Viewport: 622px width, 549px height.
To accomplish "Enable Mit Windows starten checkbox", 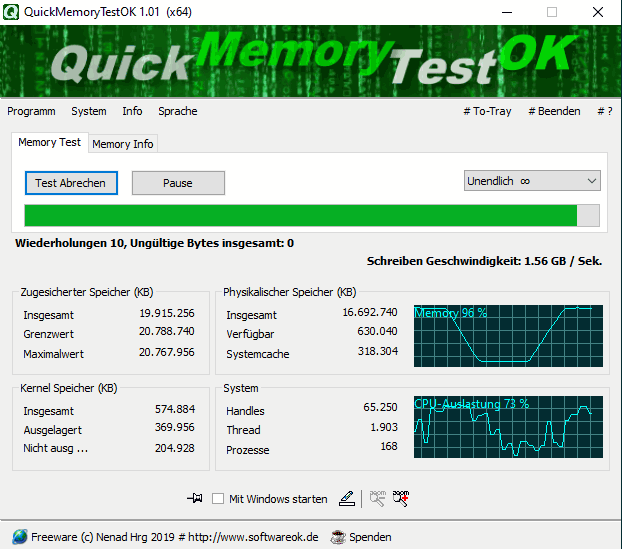I will (x=218, y=499).
